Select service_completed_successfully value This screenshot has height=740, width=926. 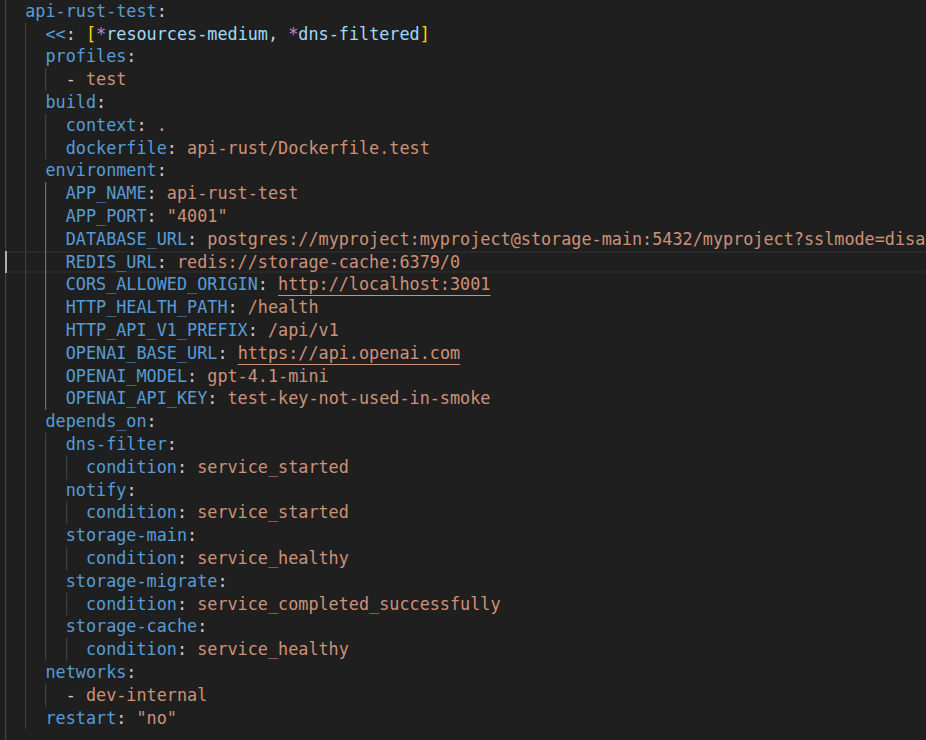coord(349,604)
